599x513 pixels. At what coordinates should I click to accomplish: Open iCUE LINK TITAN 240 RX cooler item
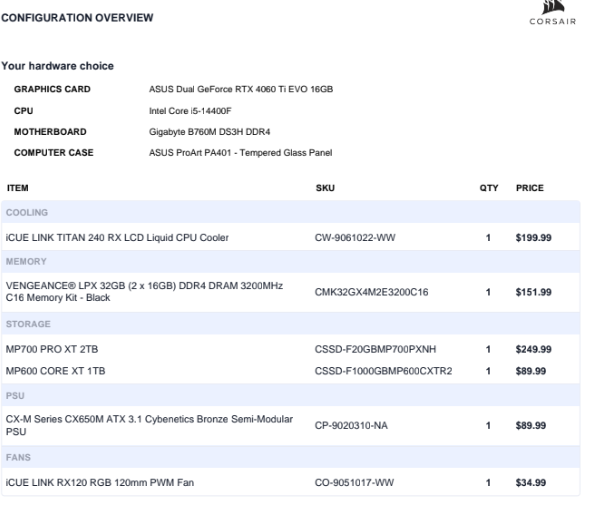point(117,238)
